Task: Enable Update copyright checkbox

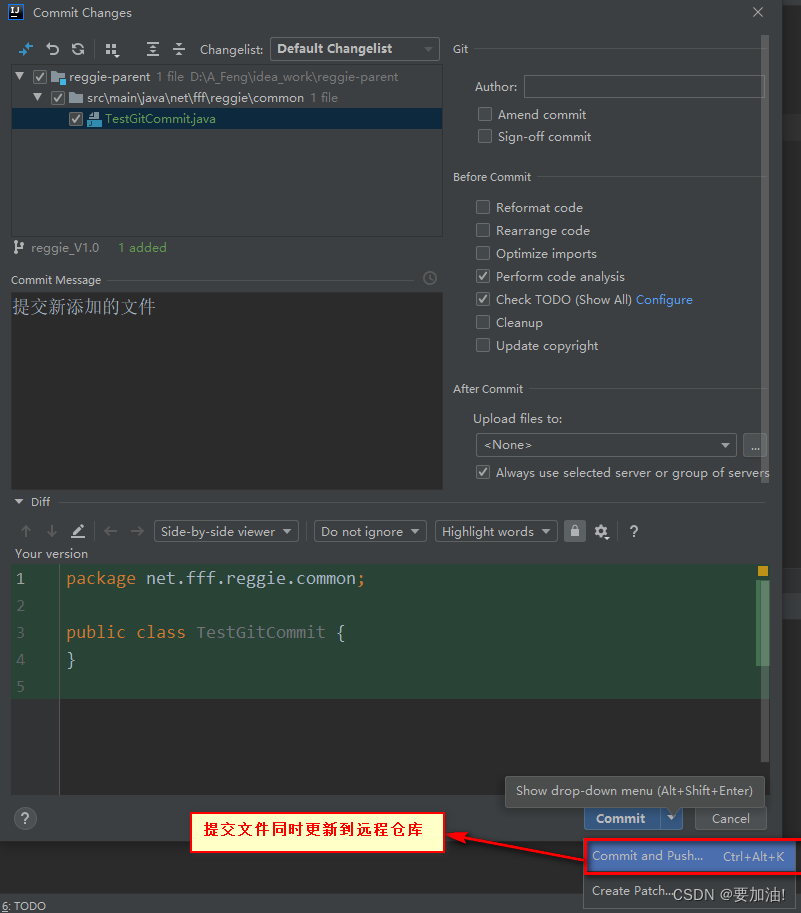Action: 483,345
